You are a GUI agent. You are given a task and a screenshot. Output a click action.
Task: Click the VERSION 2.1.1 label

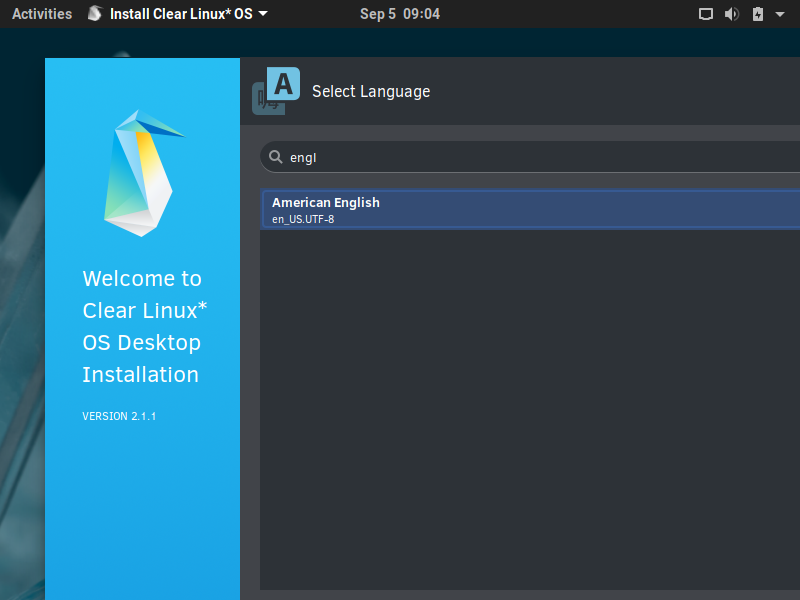point(119,416)
